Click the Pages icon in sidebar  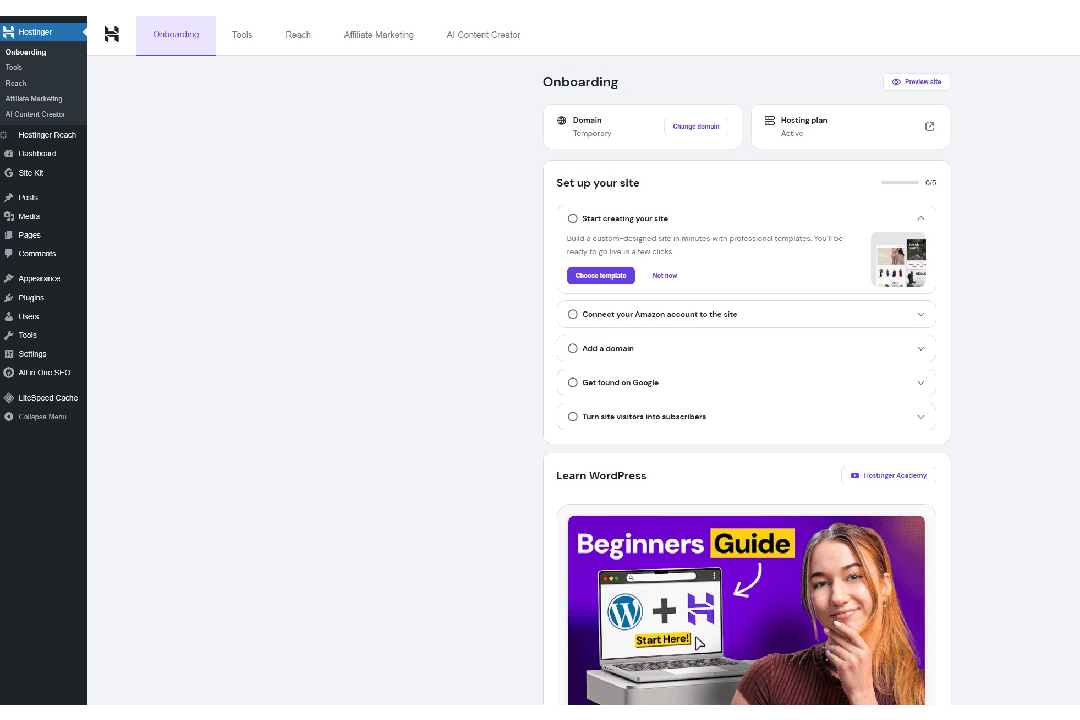[8, 235]
